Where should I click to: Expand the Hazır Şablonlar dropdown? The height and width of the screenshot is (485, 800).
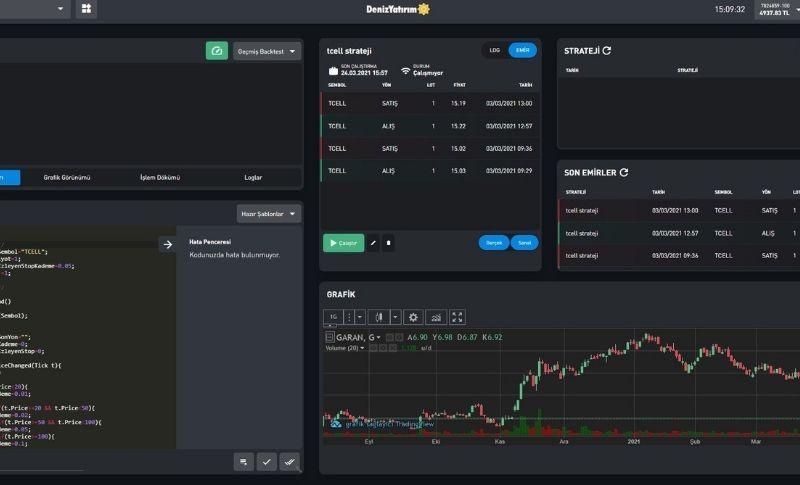click(x=268, y=214)
